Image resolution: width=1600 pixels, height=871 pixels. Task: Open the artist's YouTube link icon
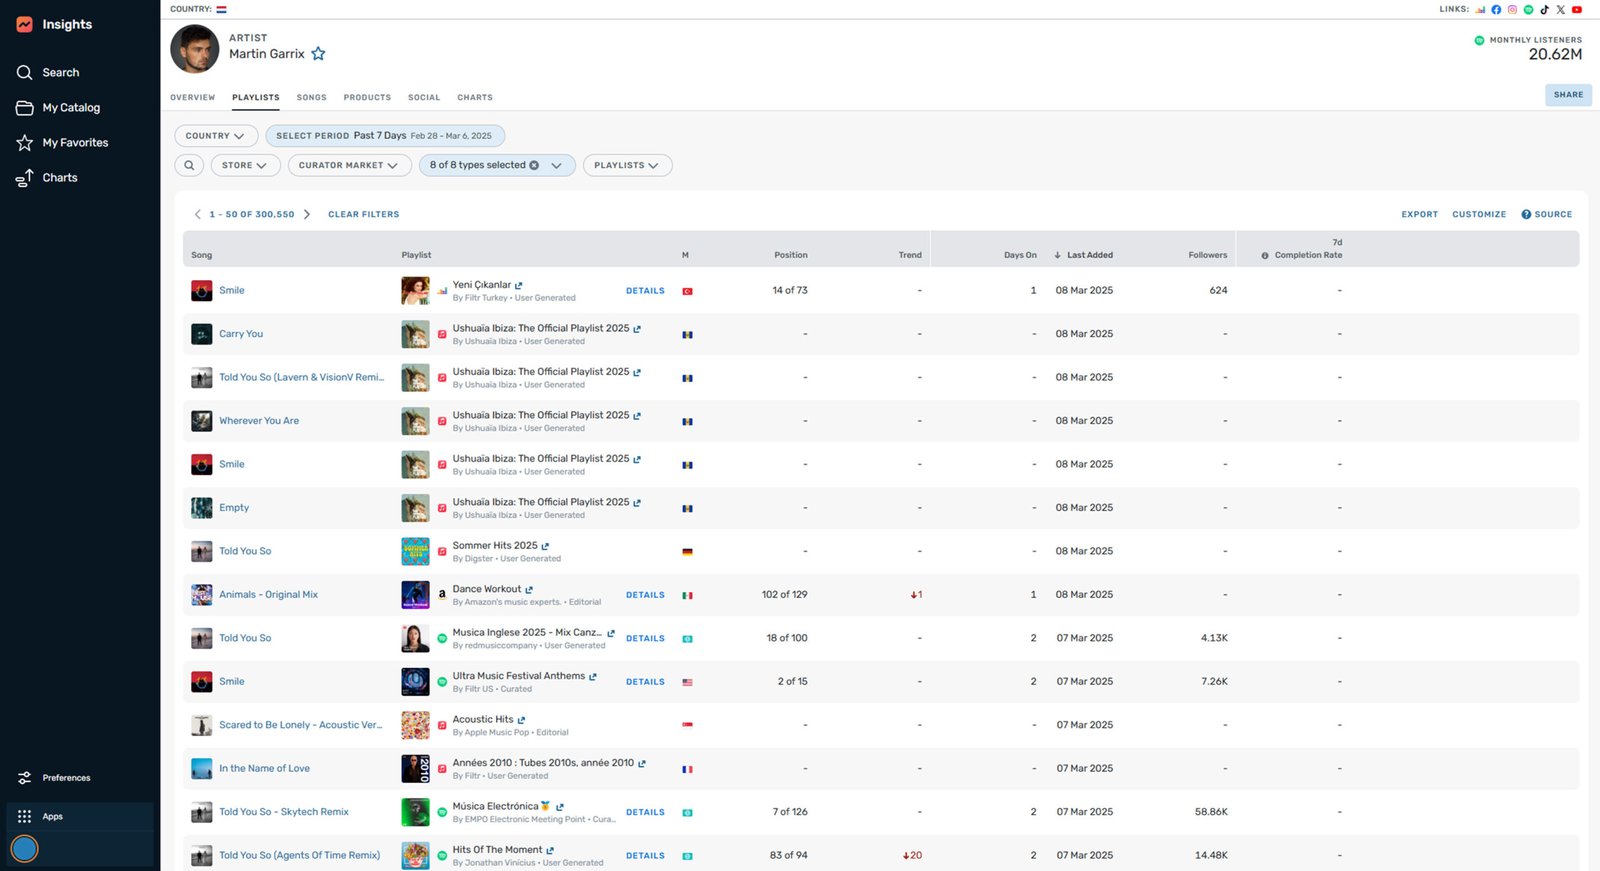point(1576,10)
